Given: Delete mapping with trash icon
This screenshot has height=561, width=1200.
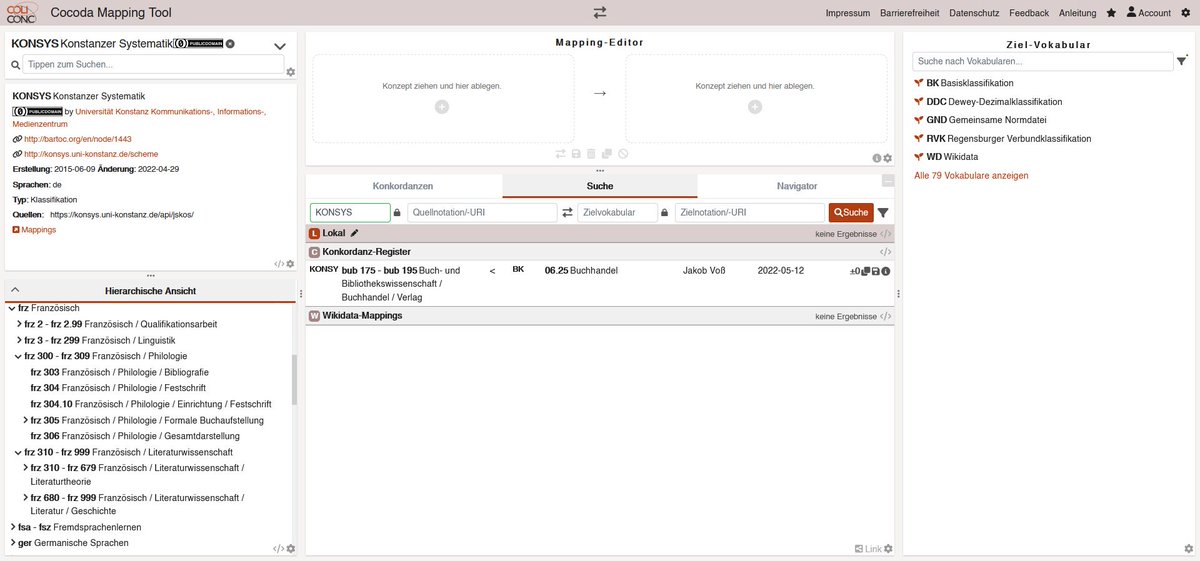Looking at the screenshot, I should coord(591,154).
